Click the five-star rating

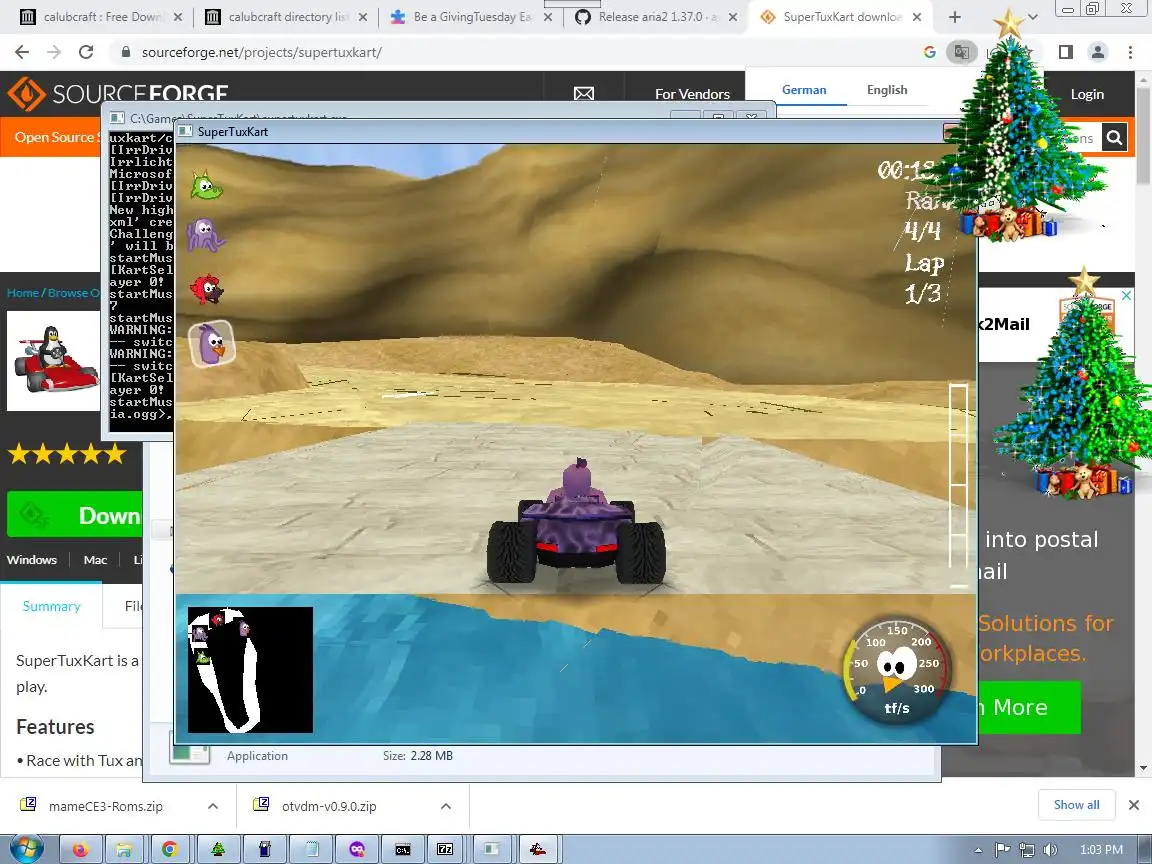[x=67, y=454]
